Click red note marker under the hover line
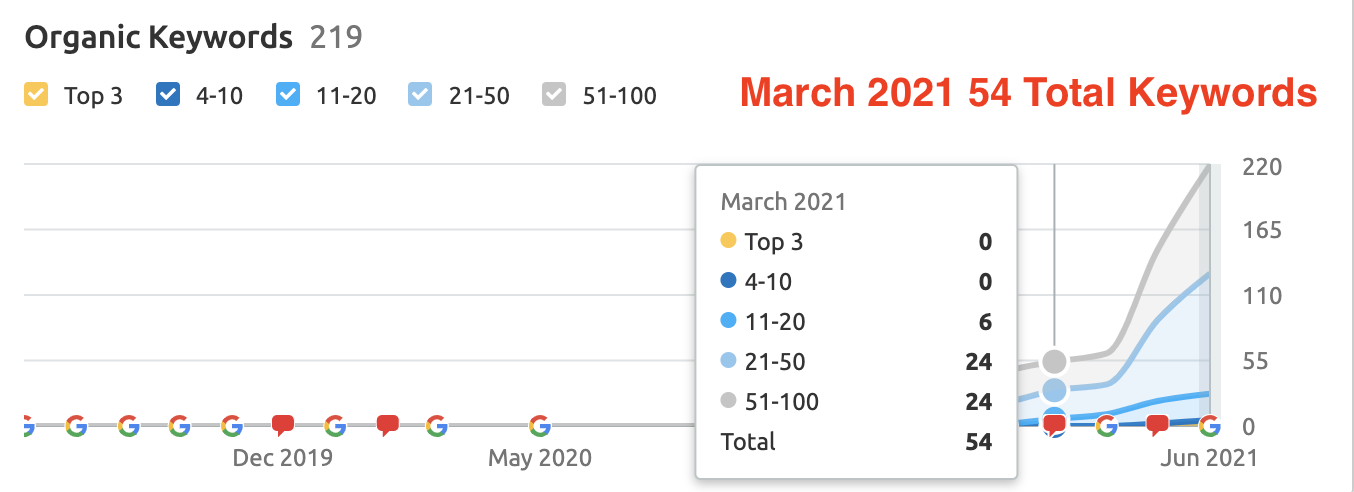1354x492 pixels. pos(1054,426)
